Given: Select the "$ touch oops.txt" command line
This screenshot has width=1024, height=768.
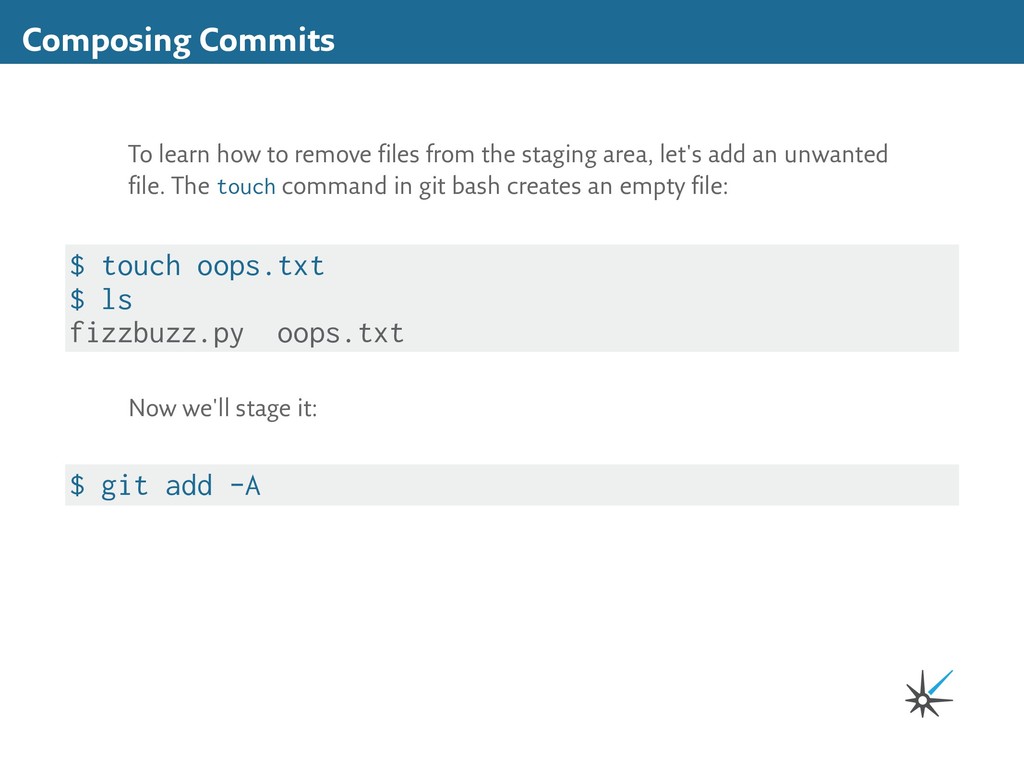Looking at the screenshot, I should click(x=197, y=266).
